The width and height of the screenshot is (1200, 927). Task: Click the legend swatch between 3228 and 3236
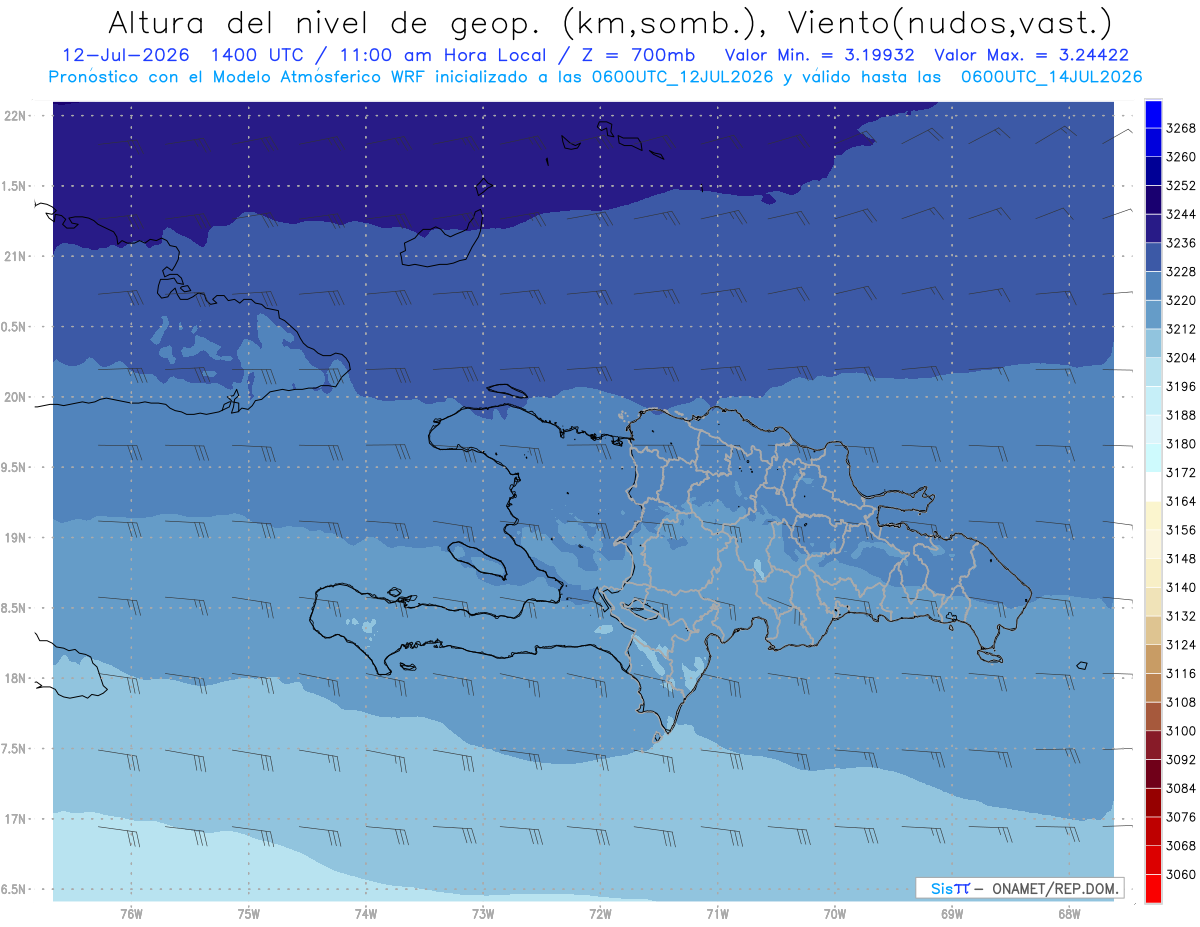coord(1153,257)
